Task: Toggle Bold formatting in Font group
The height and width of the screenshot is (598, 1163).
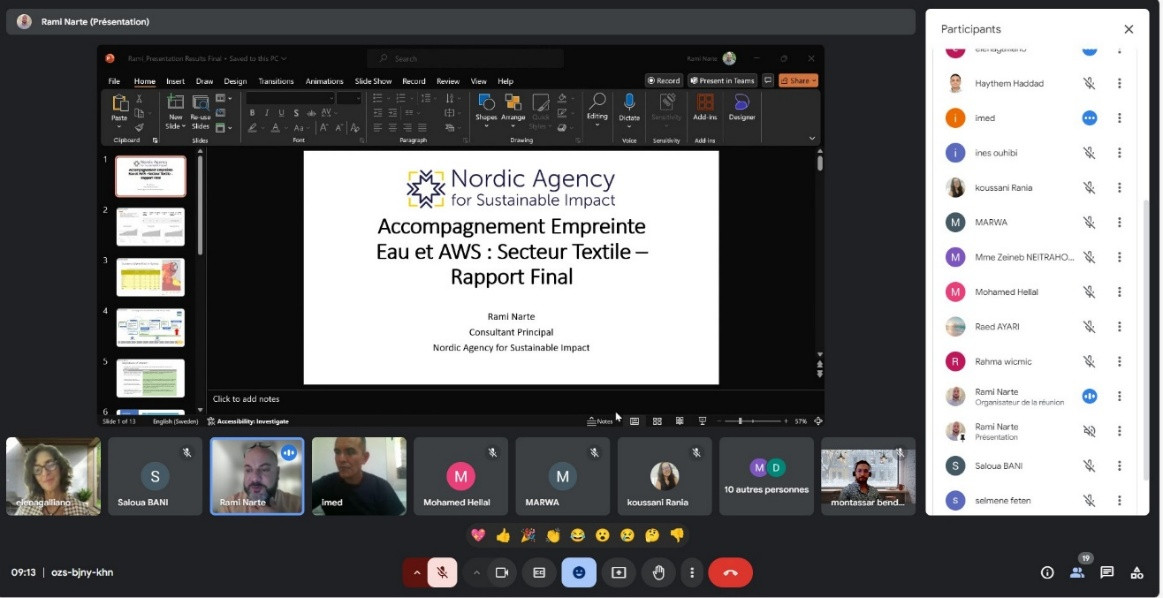Action: [252, 114]
